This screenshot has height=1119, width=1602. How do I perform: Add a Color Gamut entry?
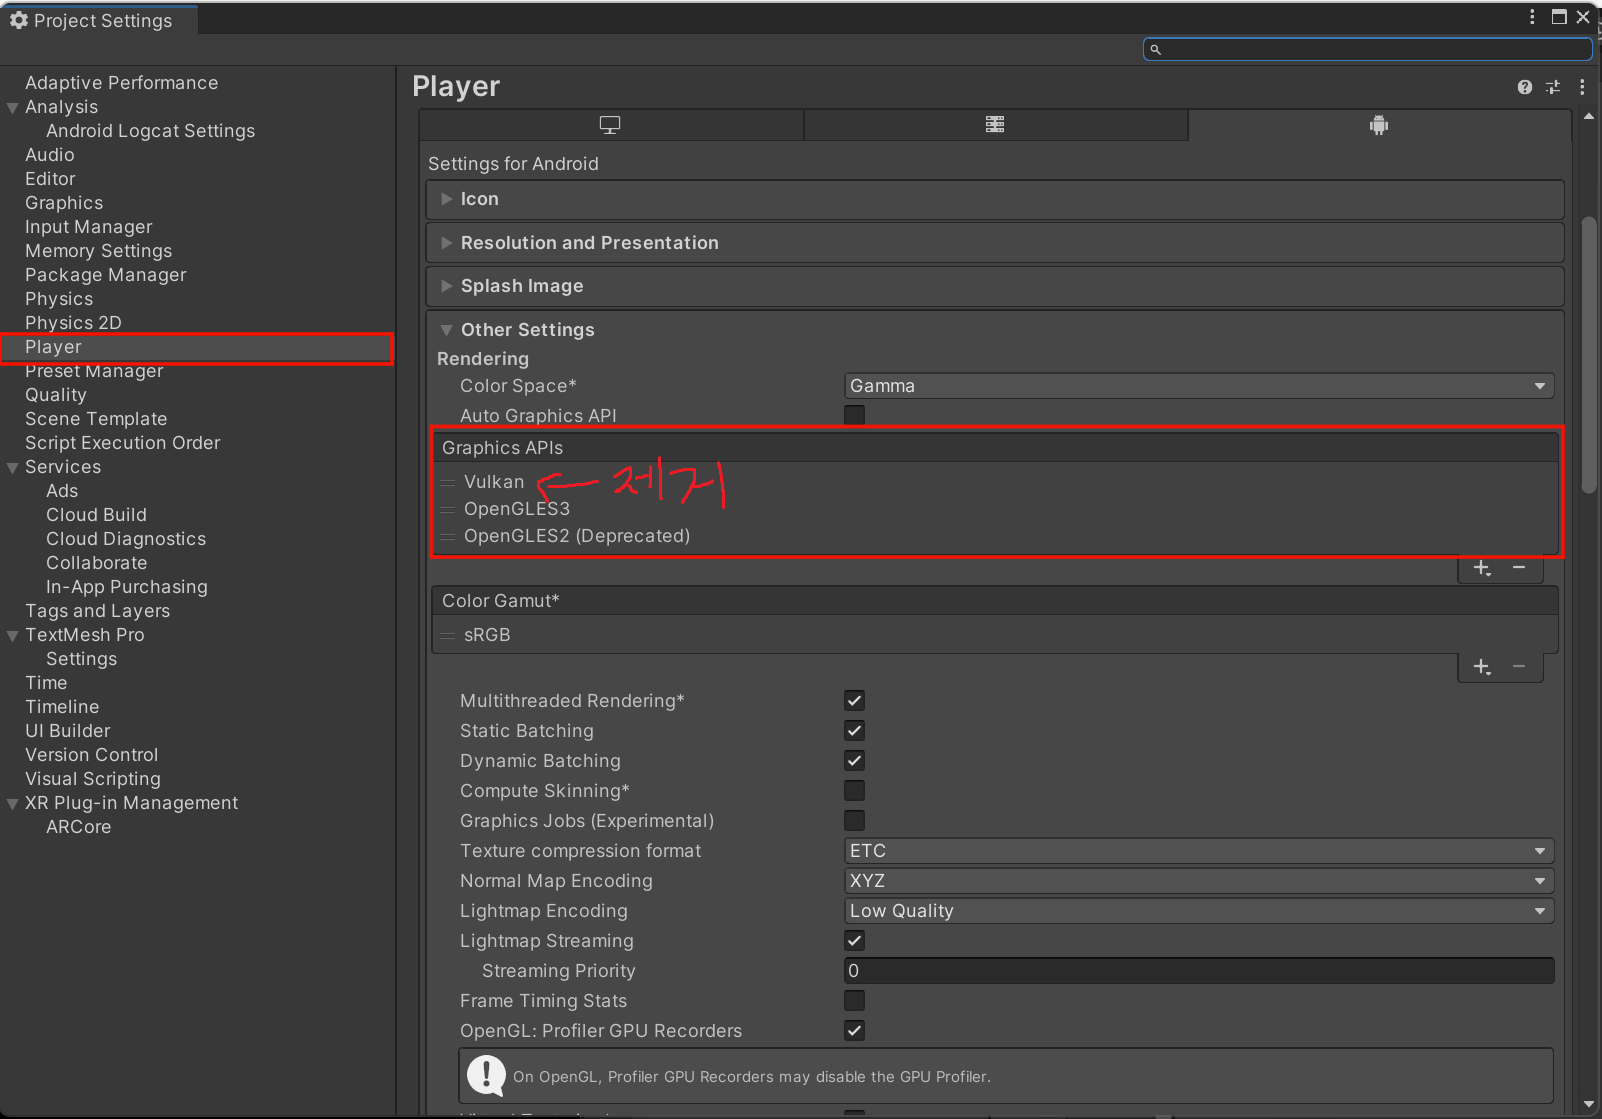coord(1482,667)
